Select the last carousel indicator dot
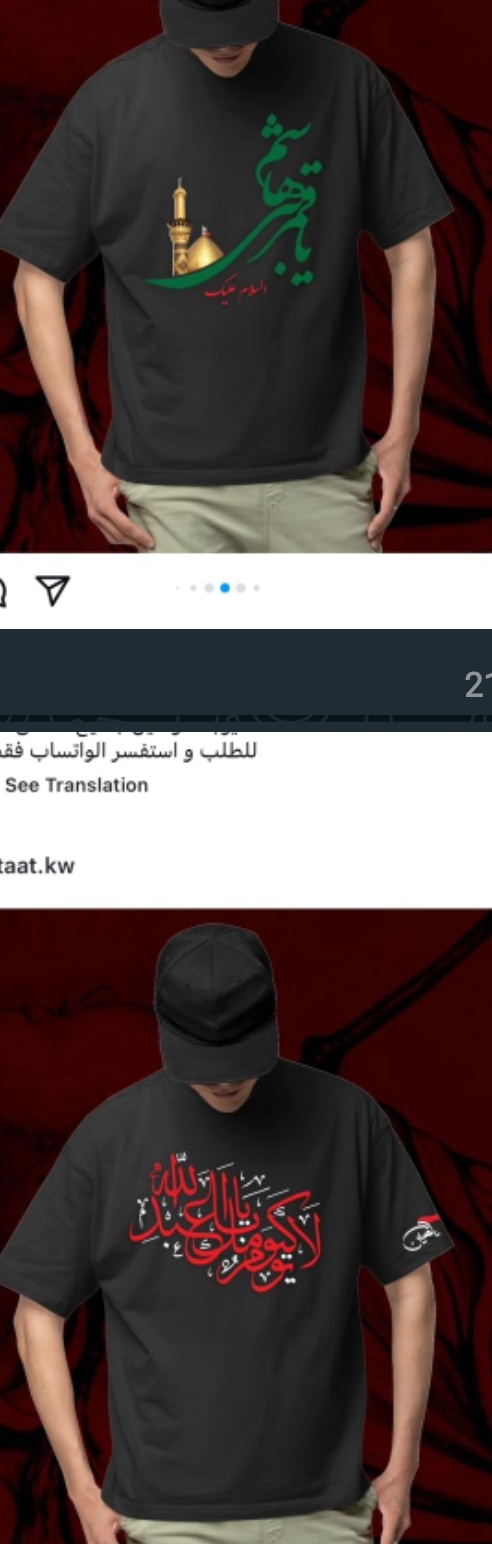This screenshot has height=1544, width=492. point(257,588)
